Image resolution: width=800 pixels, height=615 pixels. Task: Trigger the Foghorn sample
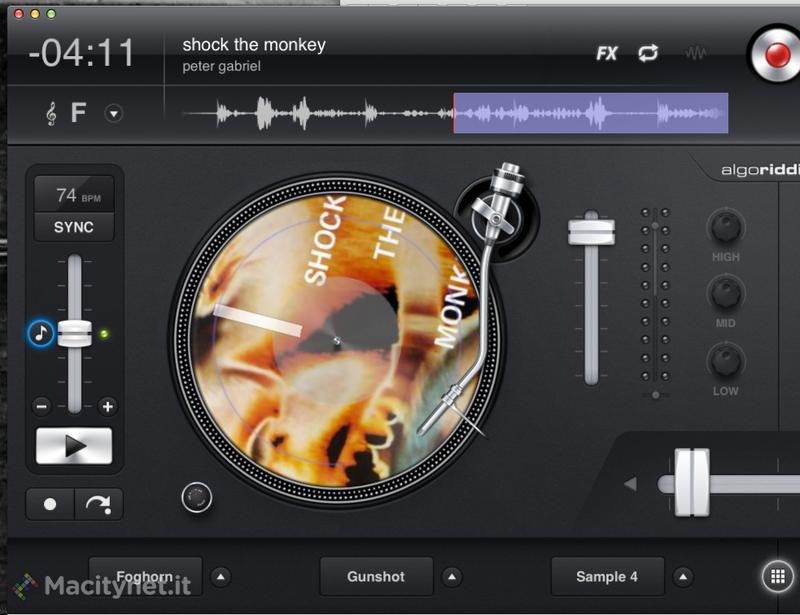point(145,577)
